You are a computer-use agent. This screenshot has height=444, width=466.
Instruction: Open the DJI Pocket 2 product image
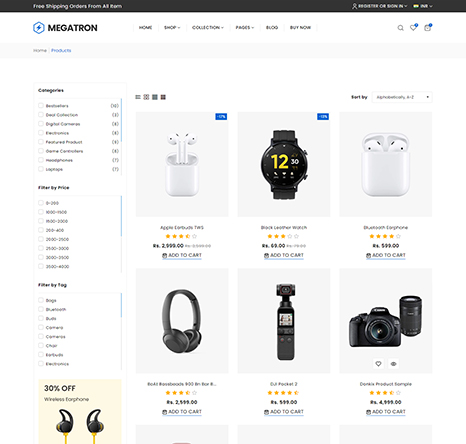(x=284, y=321)
